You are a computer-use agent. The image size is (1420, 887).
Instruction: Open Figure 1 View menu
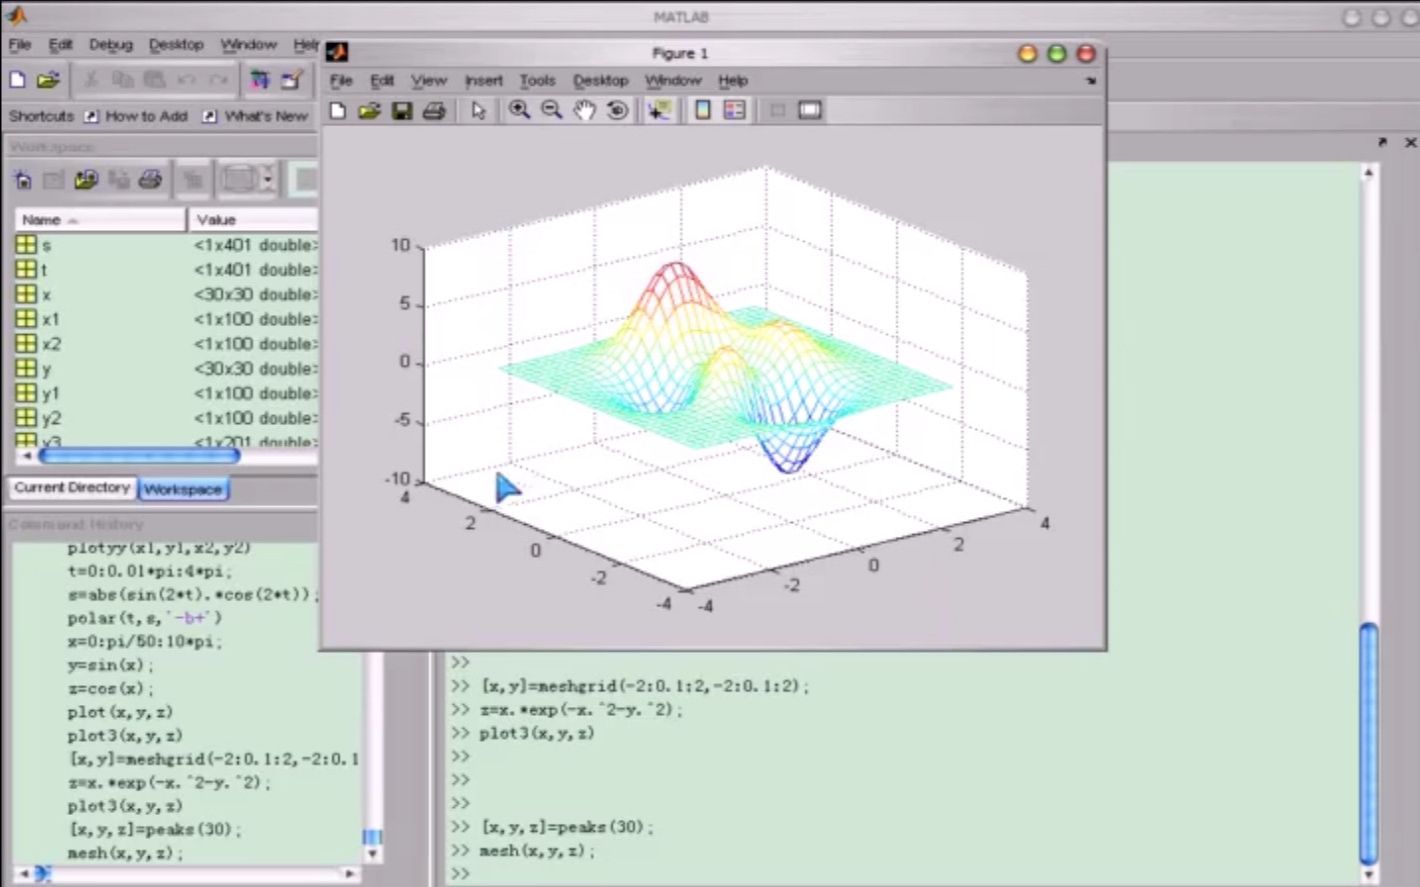pos(429,81)
